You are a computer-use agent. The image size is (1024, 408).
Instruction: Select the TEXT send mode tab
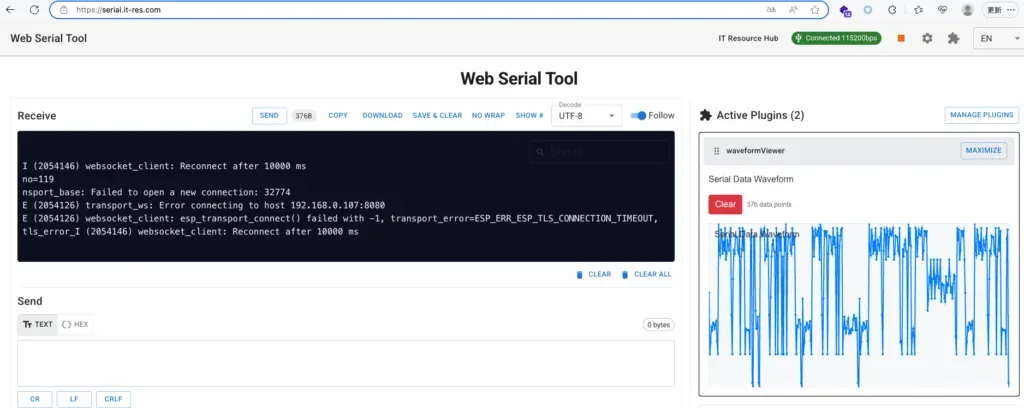click(x=38, y=324)
